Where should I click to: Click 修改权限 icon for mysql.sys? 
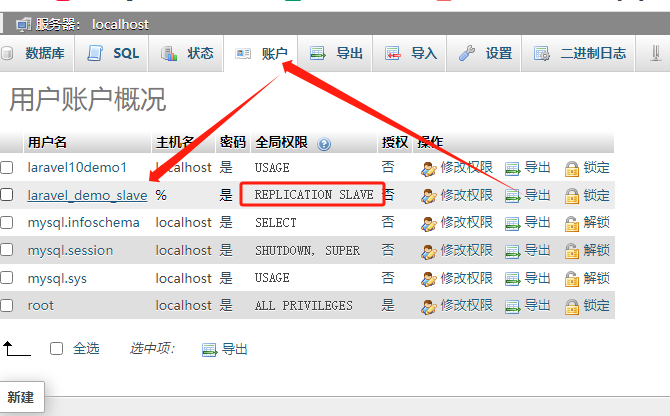click(429, 279)
